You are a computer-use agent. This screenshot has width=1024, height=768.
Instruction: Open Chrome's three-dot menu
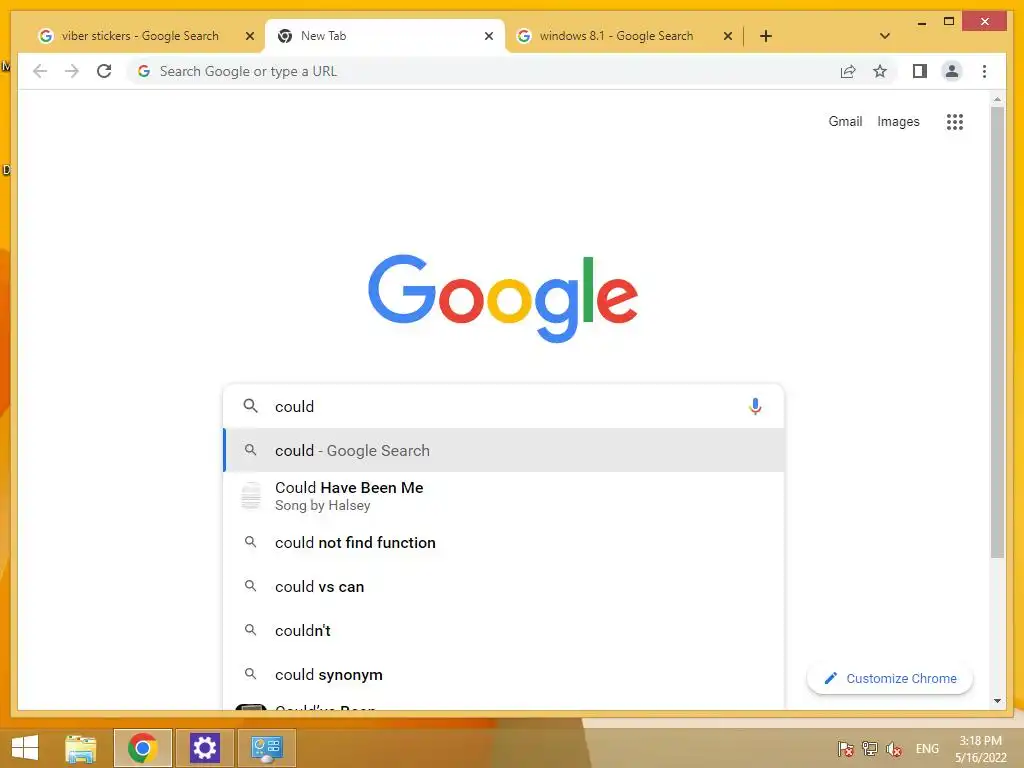[x=984, y=71]
